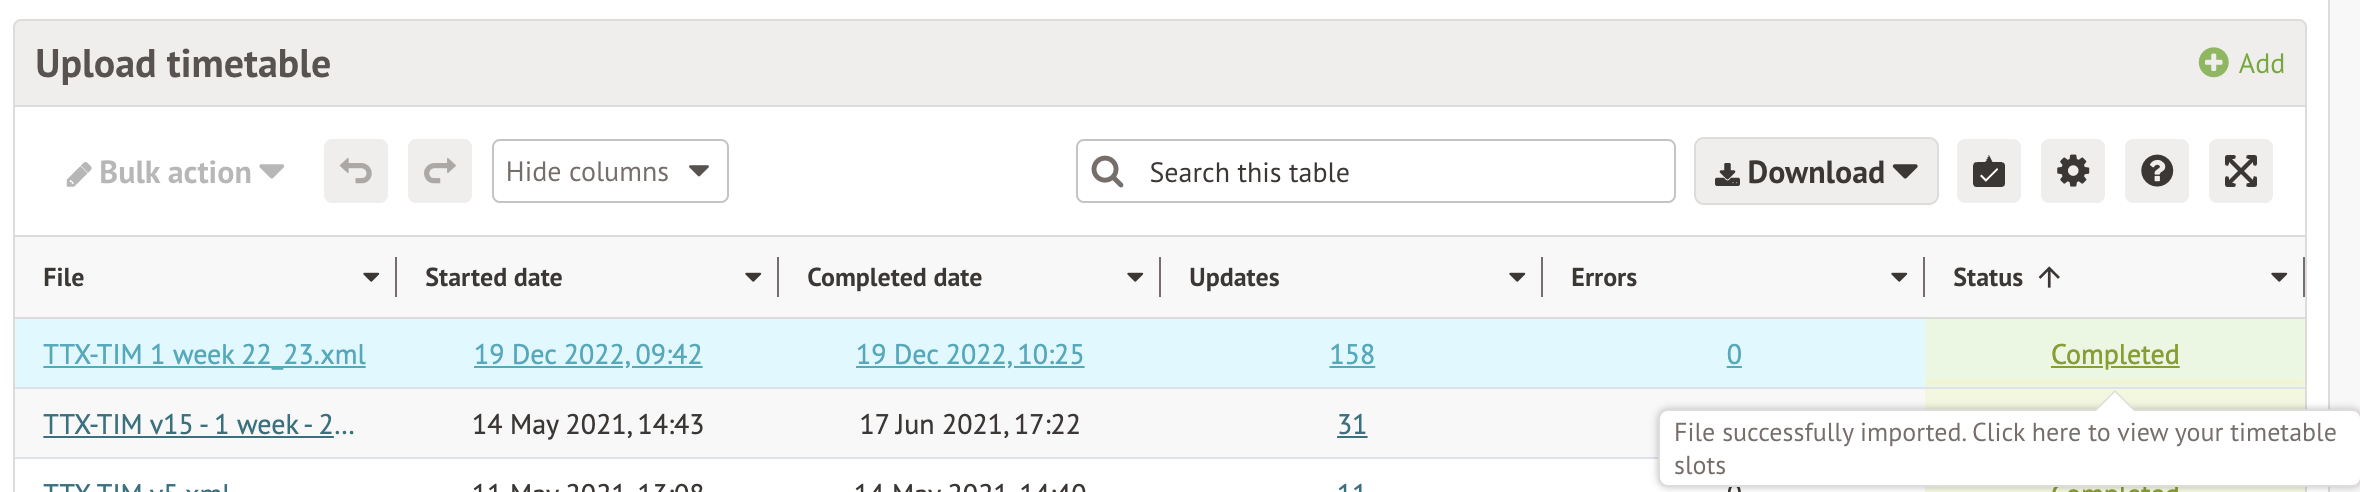Click the calendar checkmark icon
Screen dimensions: 2360x492
click(1988, 172)
